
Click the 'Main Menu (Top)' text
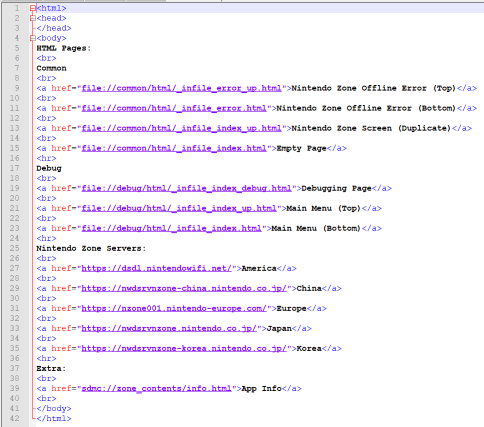pos(323,208)
